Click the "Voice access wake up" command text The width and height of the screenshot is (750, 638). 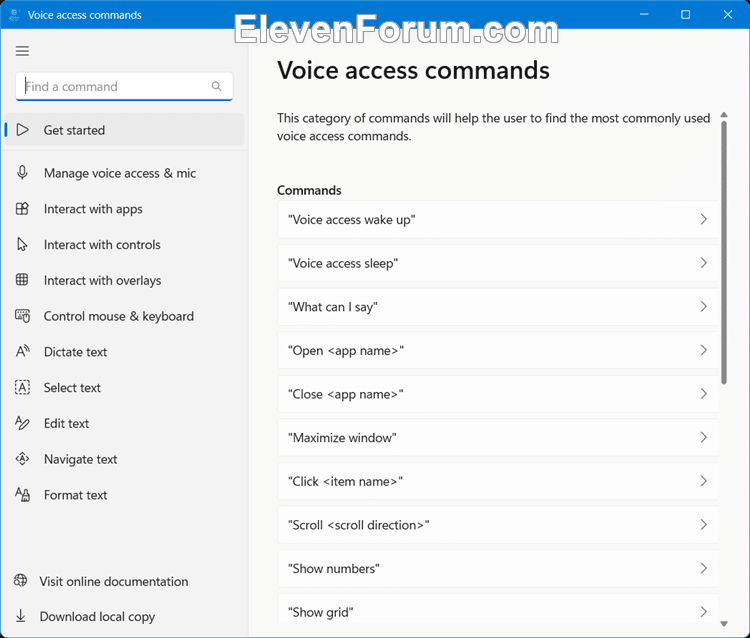click(x=352, y=220)
